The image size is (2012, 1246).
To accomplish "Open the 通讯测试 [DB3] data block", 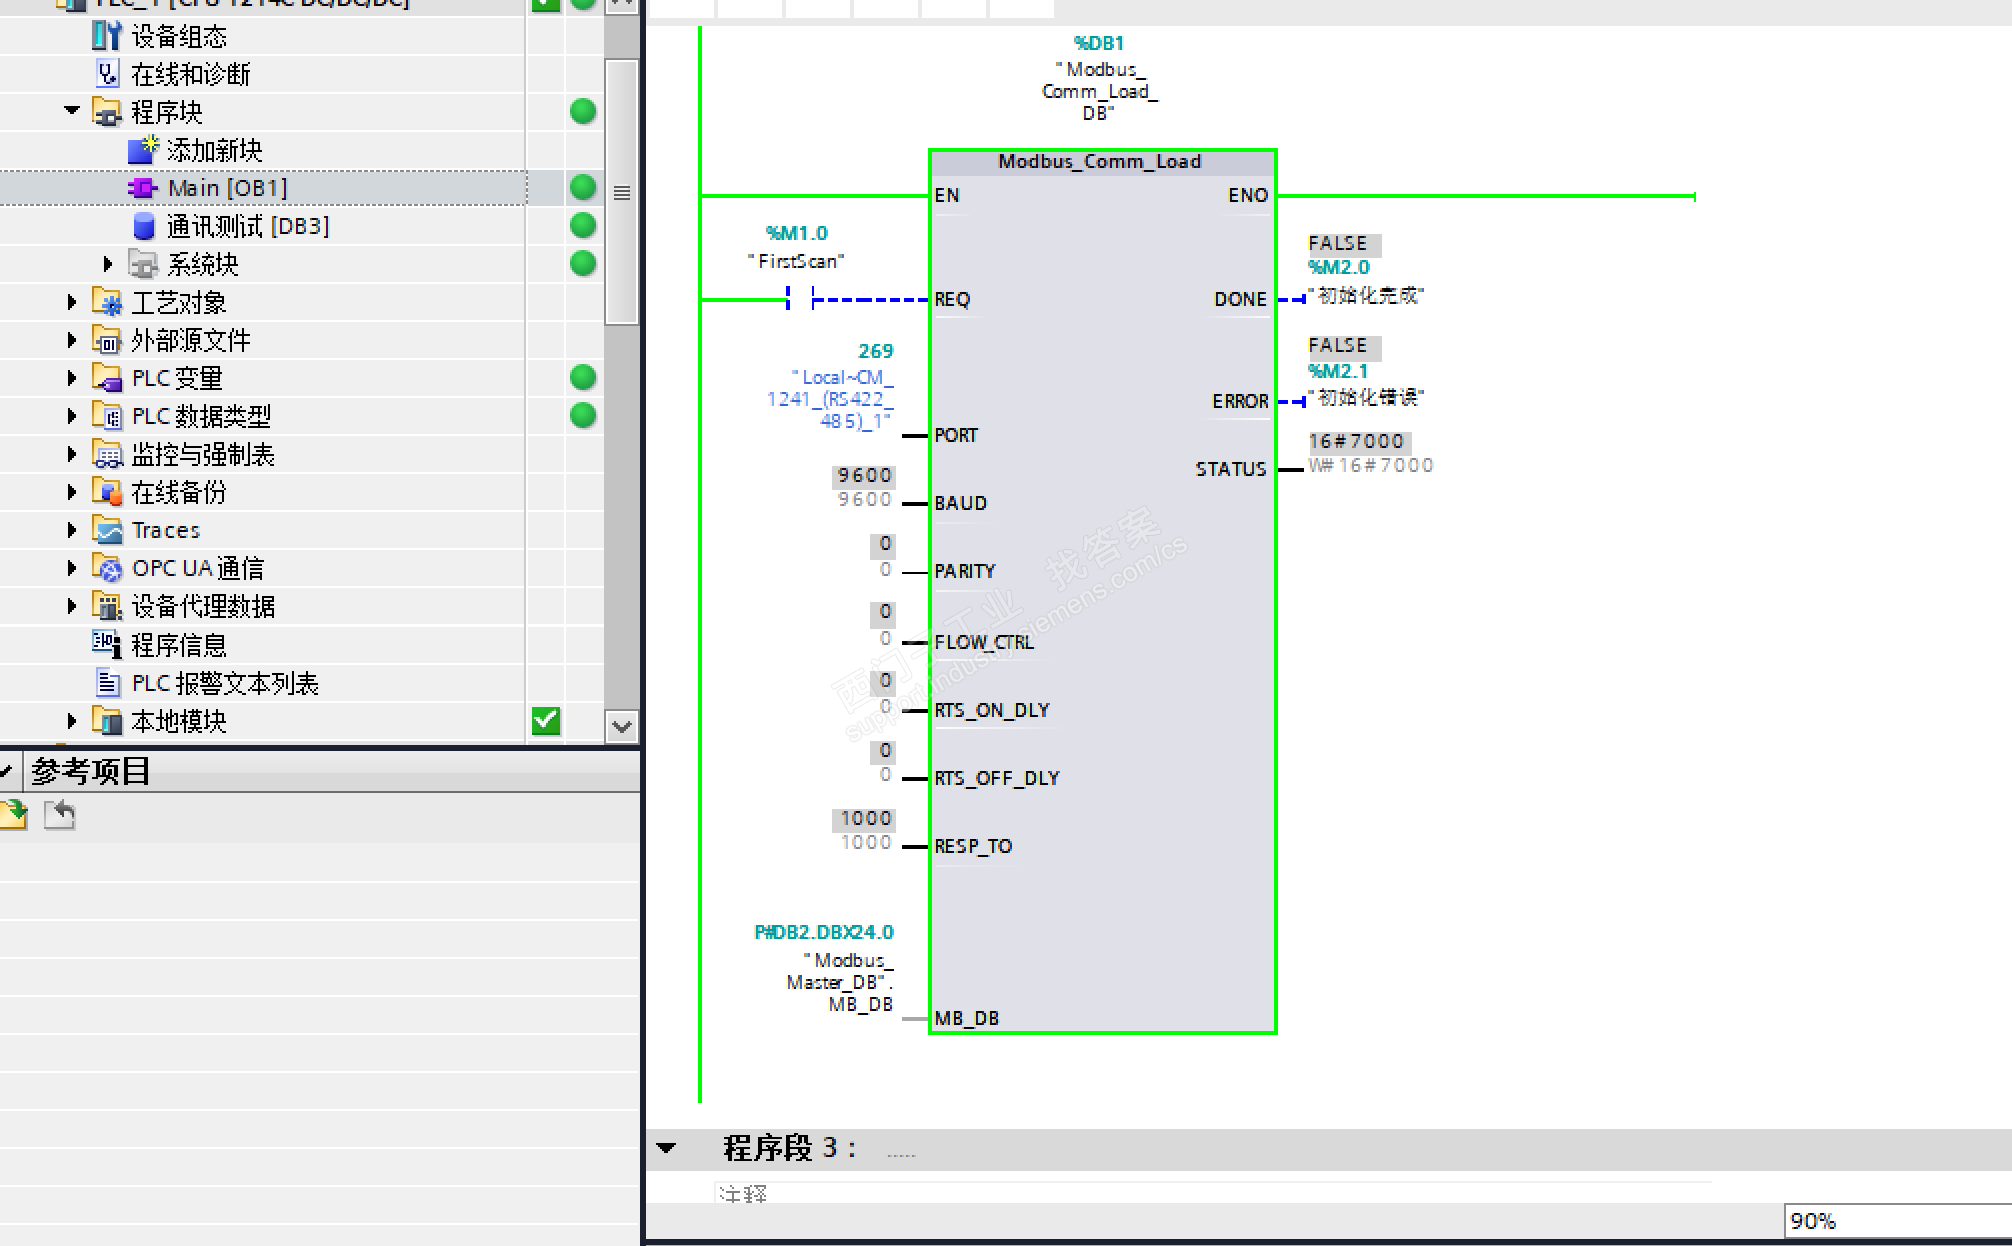I will [247, 226].
